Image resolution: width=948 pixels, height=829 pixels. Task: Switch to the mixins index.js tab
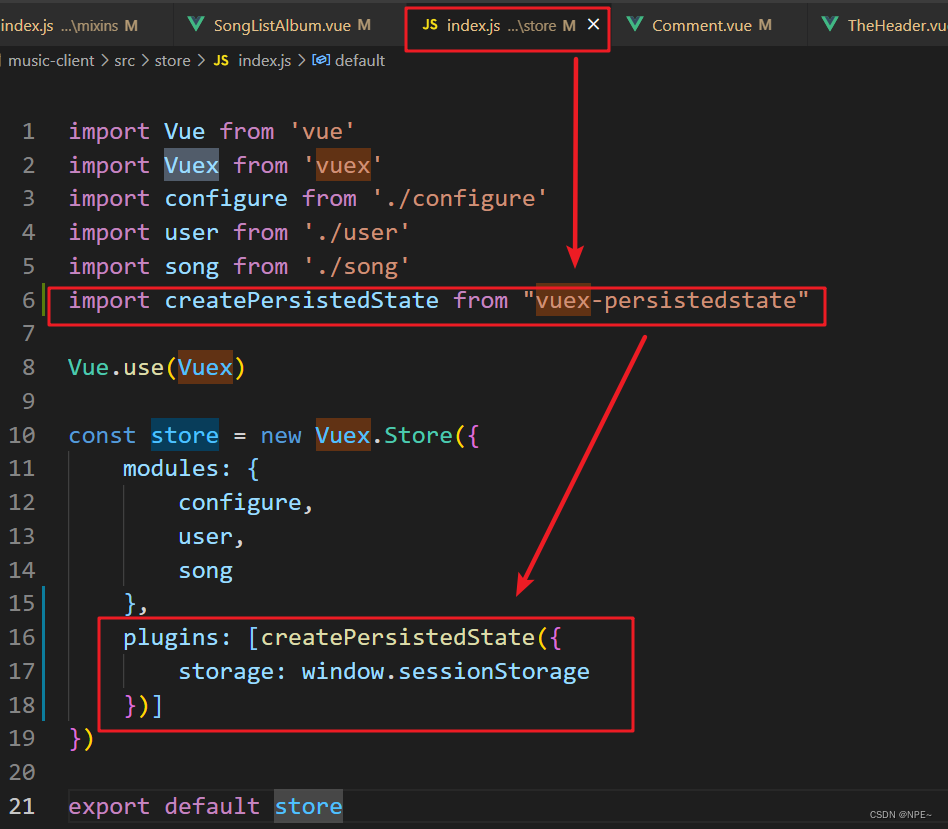coord(69,25)
